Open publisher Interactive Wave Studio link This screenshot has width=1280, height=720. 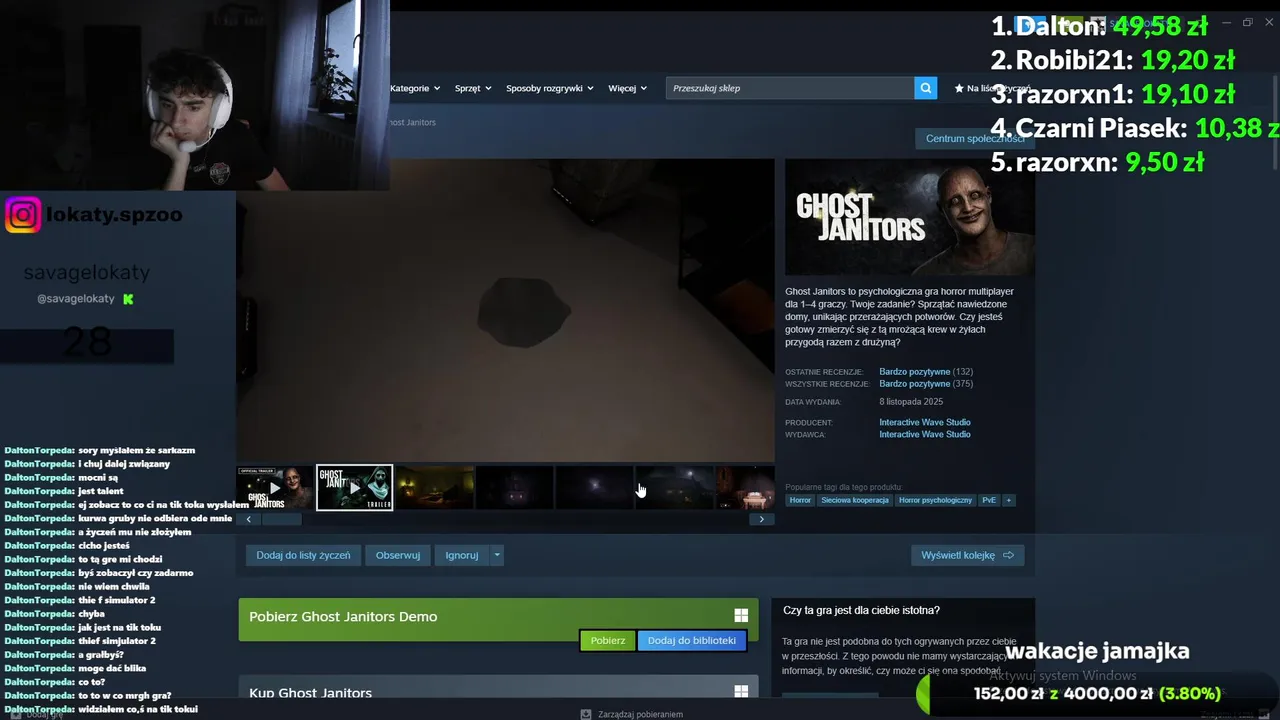pos(925,434)
